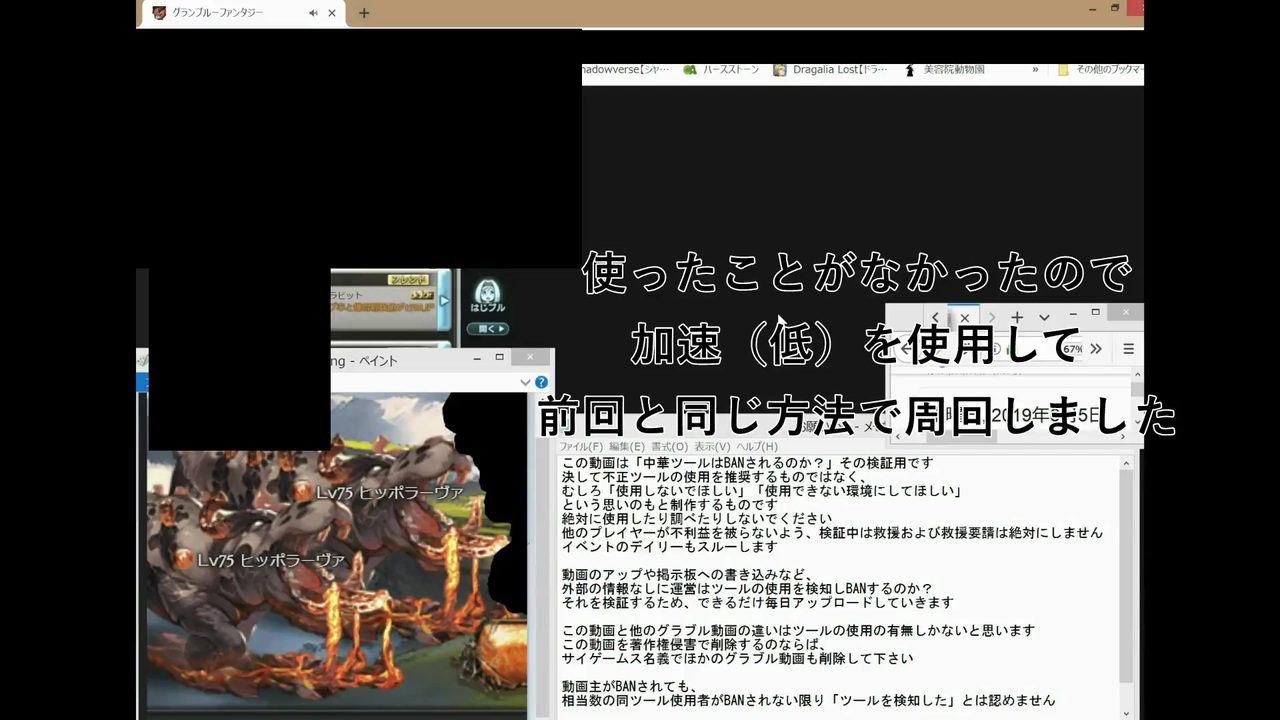The width and height of the screenshot is (1280, 720).
Task: Open the Shadowverse bookmark
Action: [626, 70]
